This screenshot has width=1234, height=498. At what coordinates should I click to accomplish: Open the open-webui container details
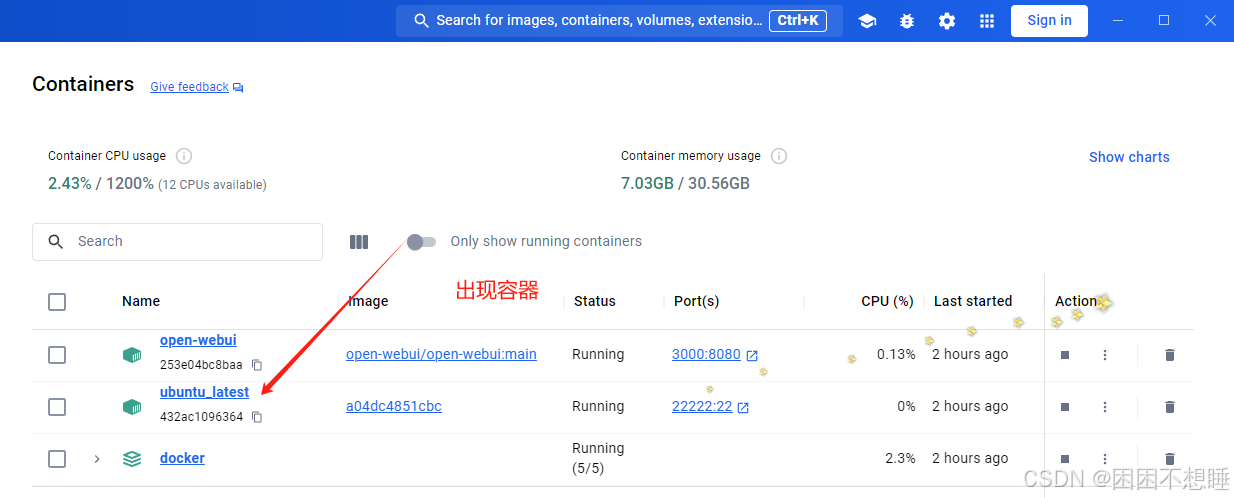pyautogui.click(x=198, y=340)
